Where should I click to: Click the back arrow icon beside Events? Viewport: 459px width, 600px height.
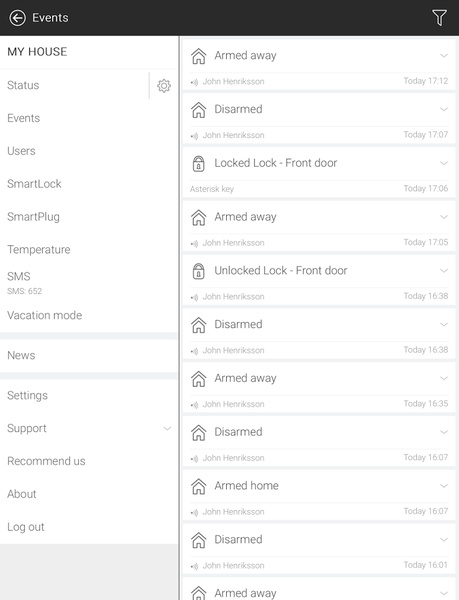18,18
